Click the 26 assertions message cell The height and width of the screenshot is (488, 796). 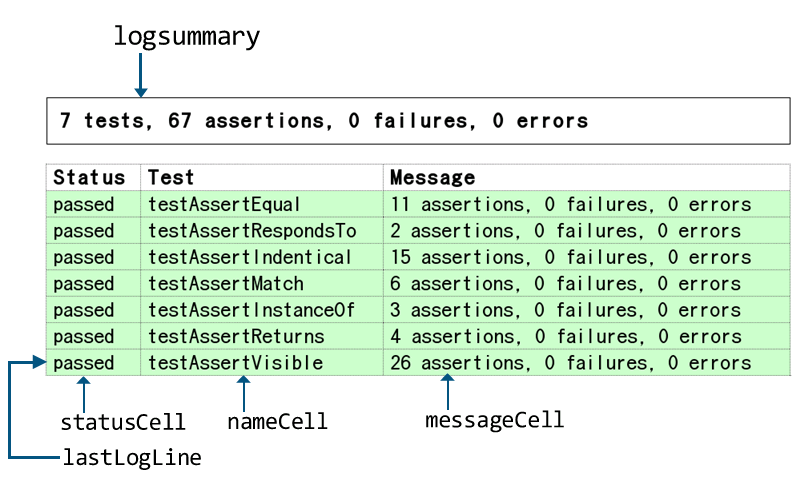587,363
